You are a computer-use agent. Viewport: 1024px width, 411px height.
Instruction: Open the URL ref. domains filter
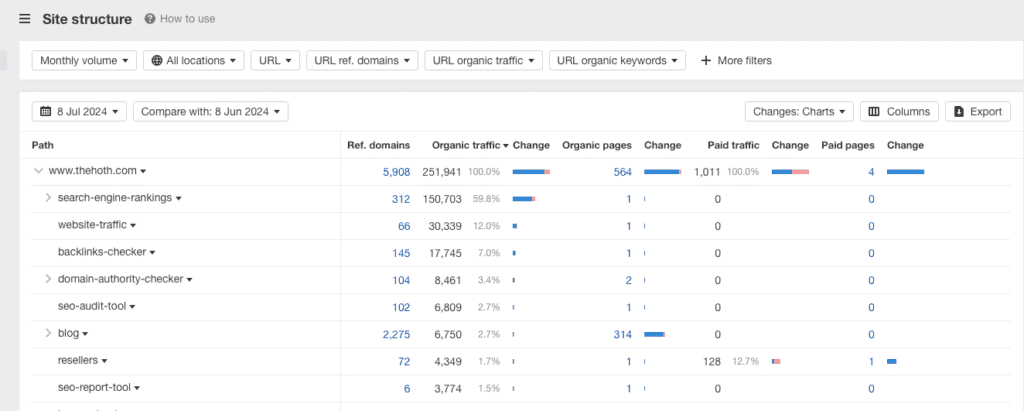pos(362,61)
